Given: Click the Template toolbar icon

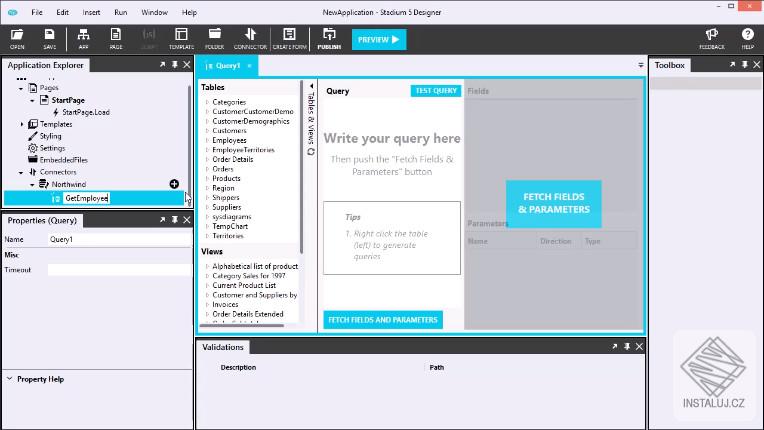Looking at the screenshot, I should point(181,39).
